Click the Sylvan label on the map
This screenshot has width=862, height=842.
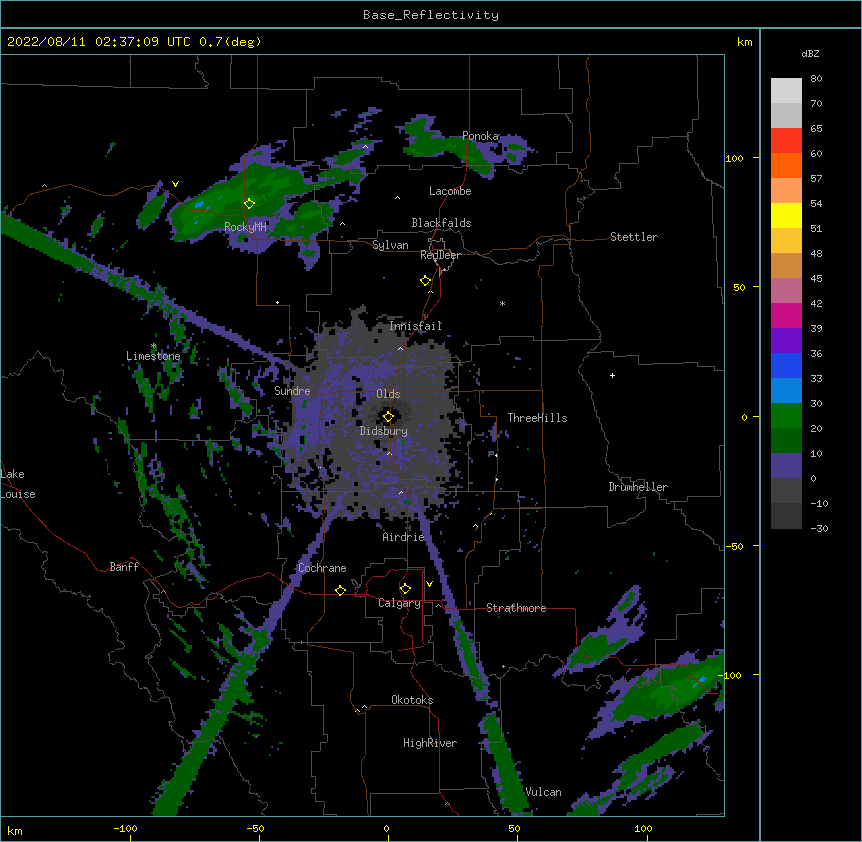point(390,245)
